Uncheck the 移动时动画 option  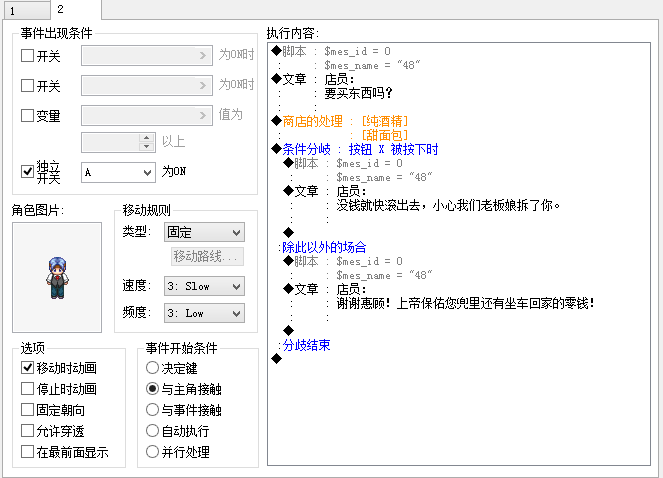(x=27, y=368)
